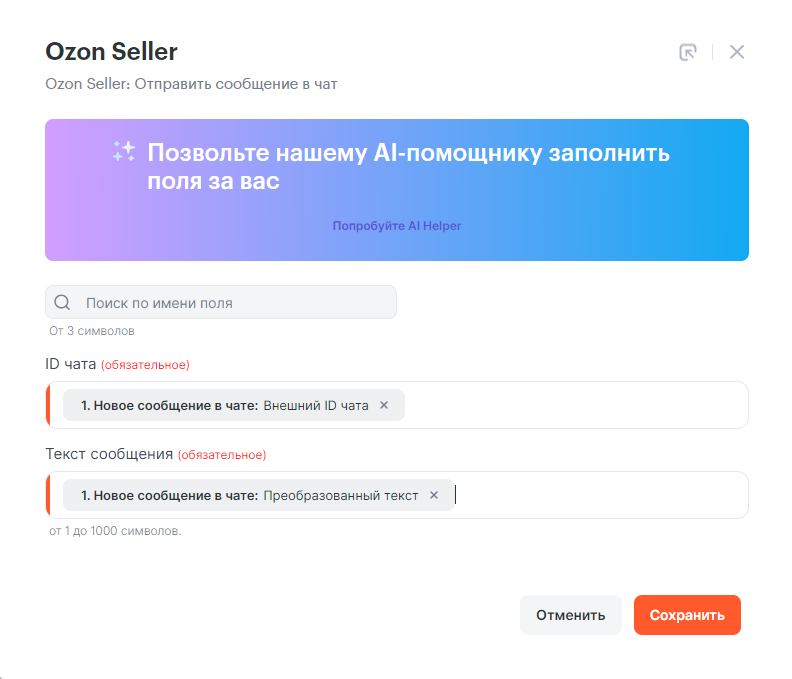Image resolution: width=792 pixels, height=679 pixels.
Task: Click the magnifier search icon
Action: [62, 302]
